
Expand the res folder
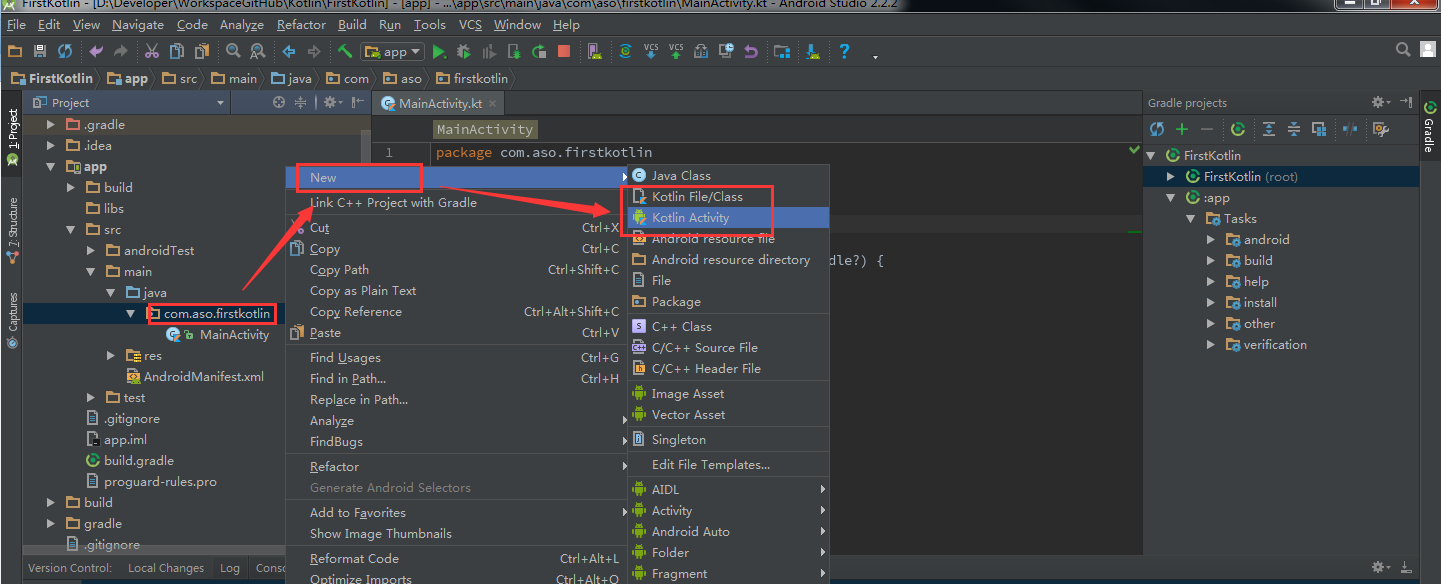(x=111, y=356)
